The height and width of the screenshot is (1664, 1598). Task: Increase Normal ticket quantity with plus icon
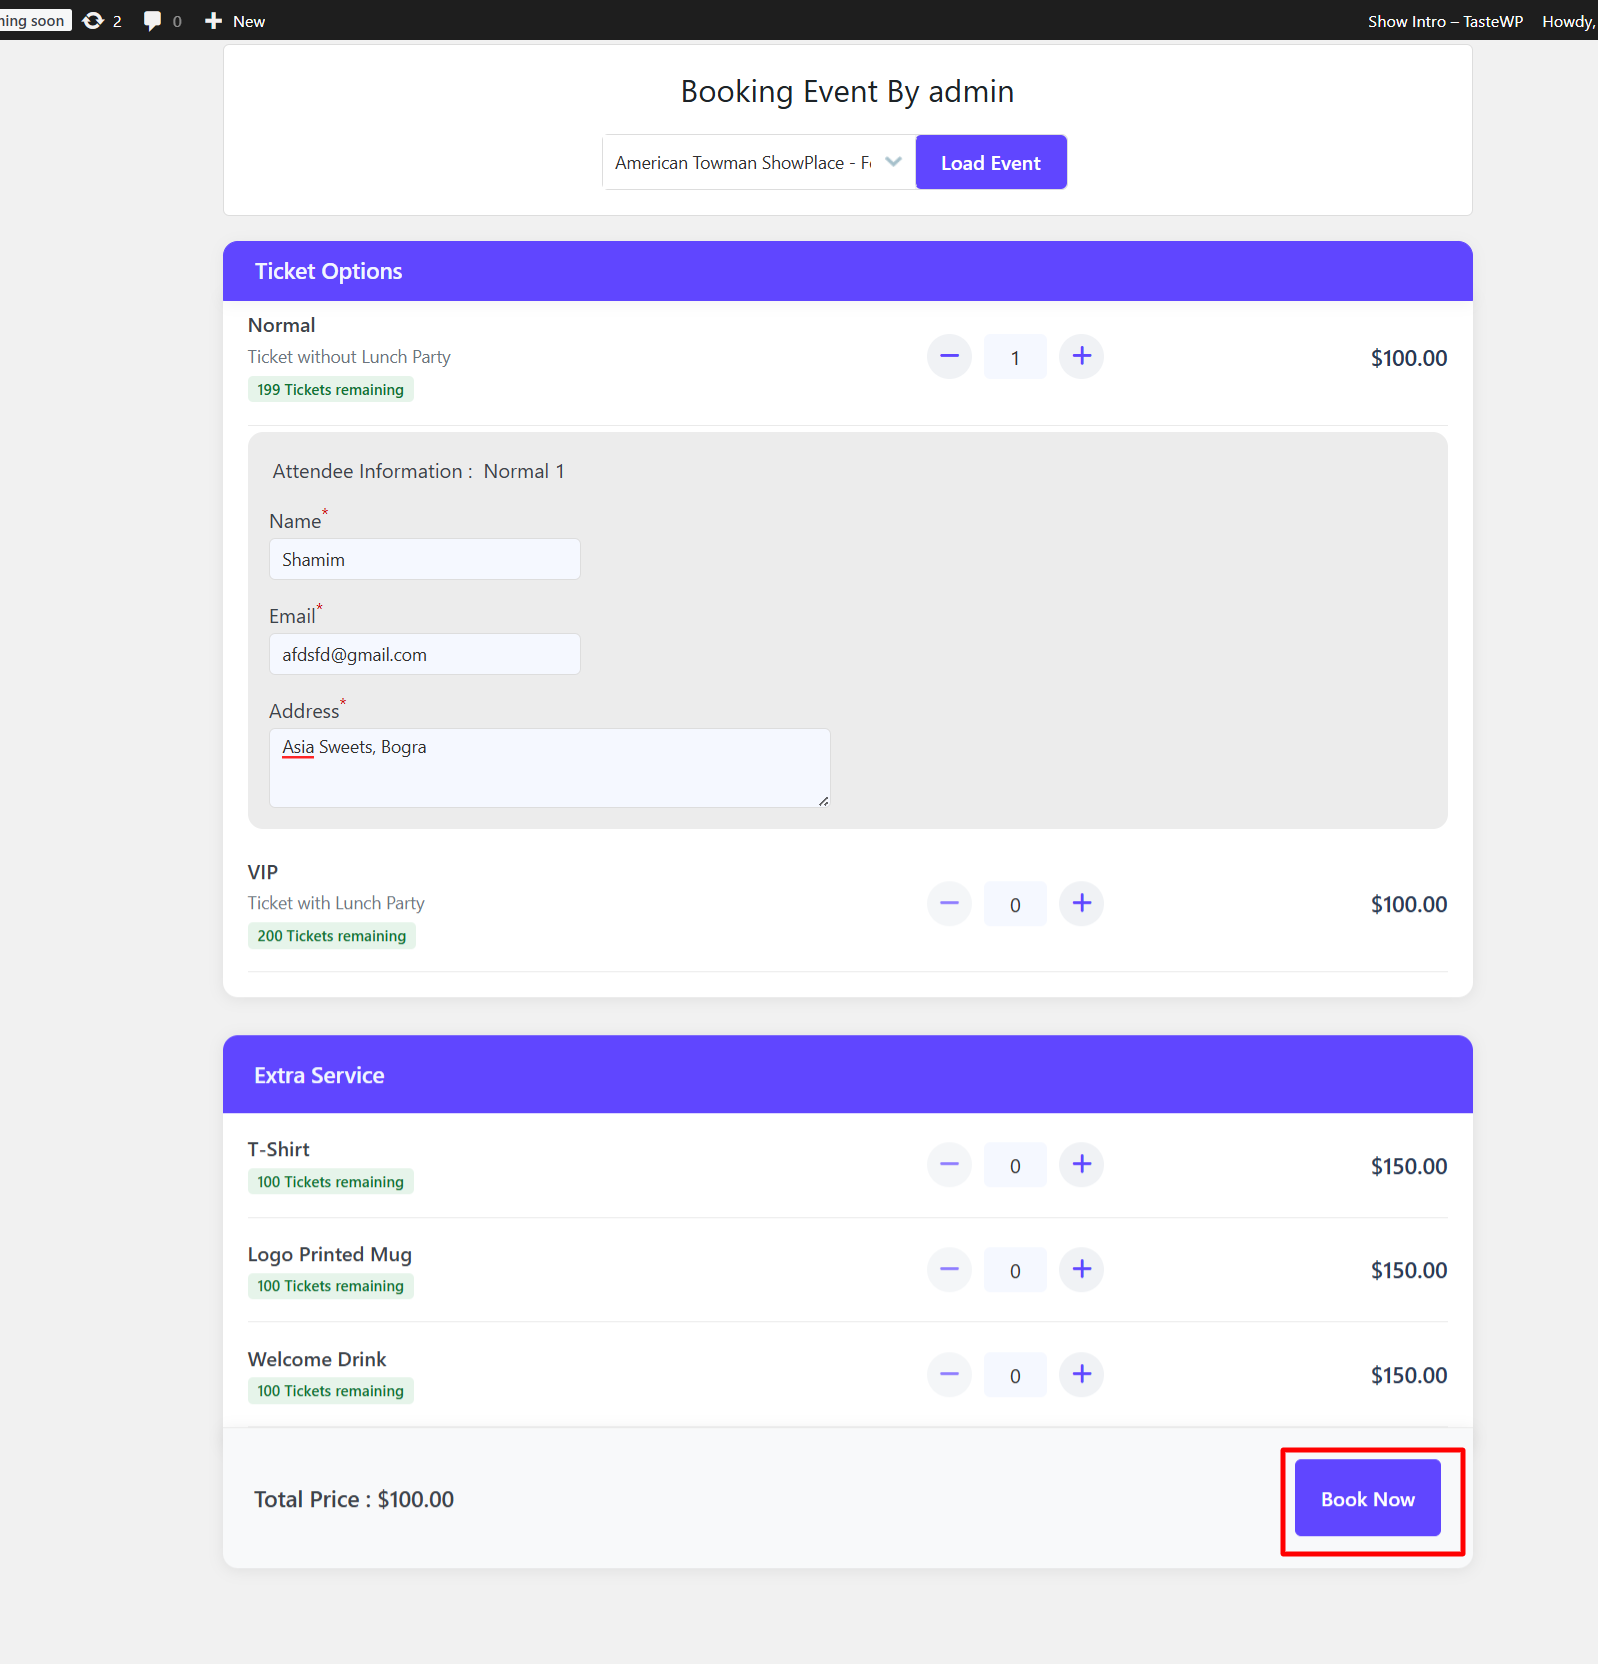click(x=1081, y=357)
